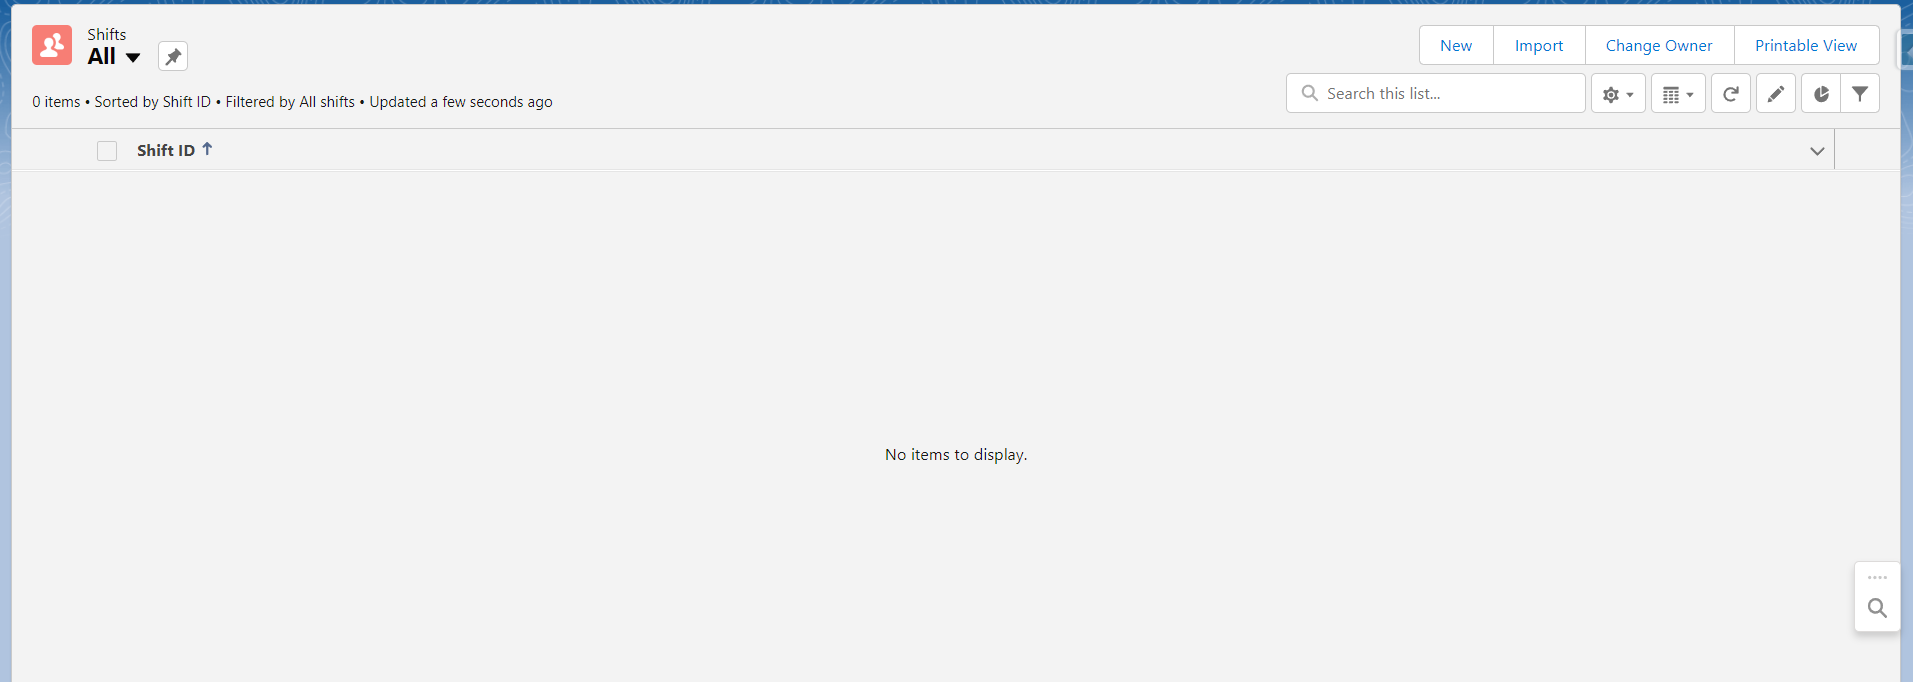
Task: Click the Shift ID sort arrow
Action: 207,149
